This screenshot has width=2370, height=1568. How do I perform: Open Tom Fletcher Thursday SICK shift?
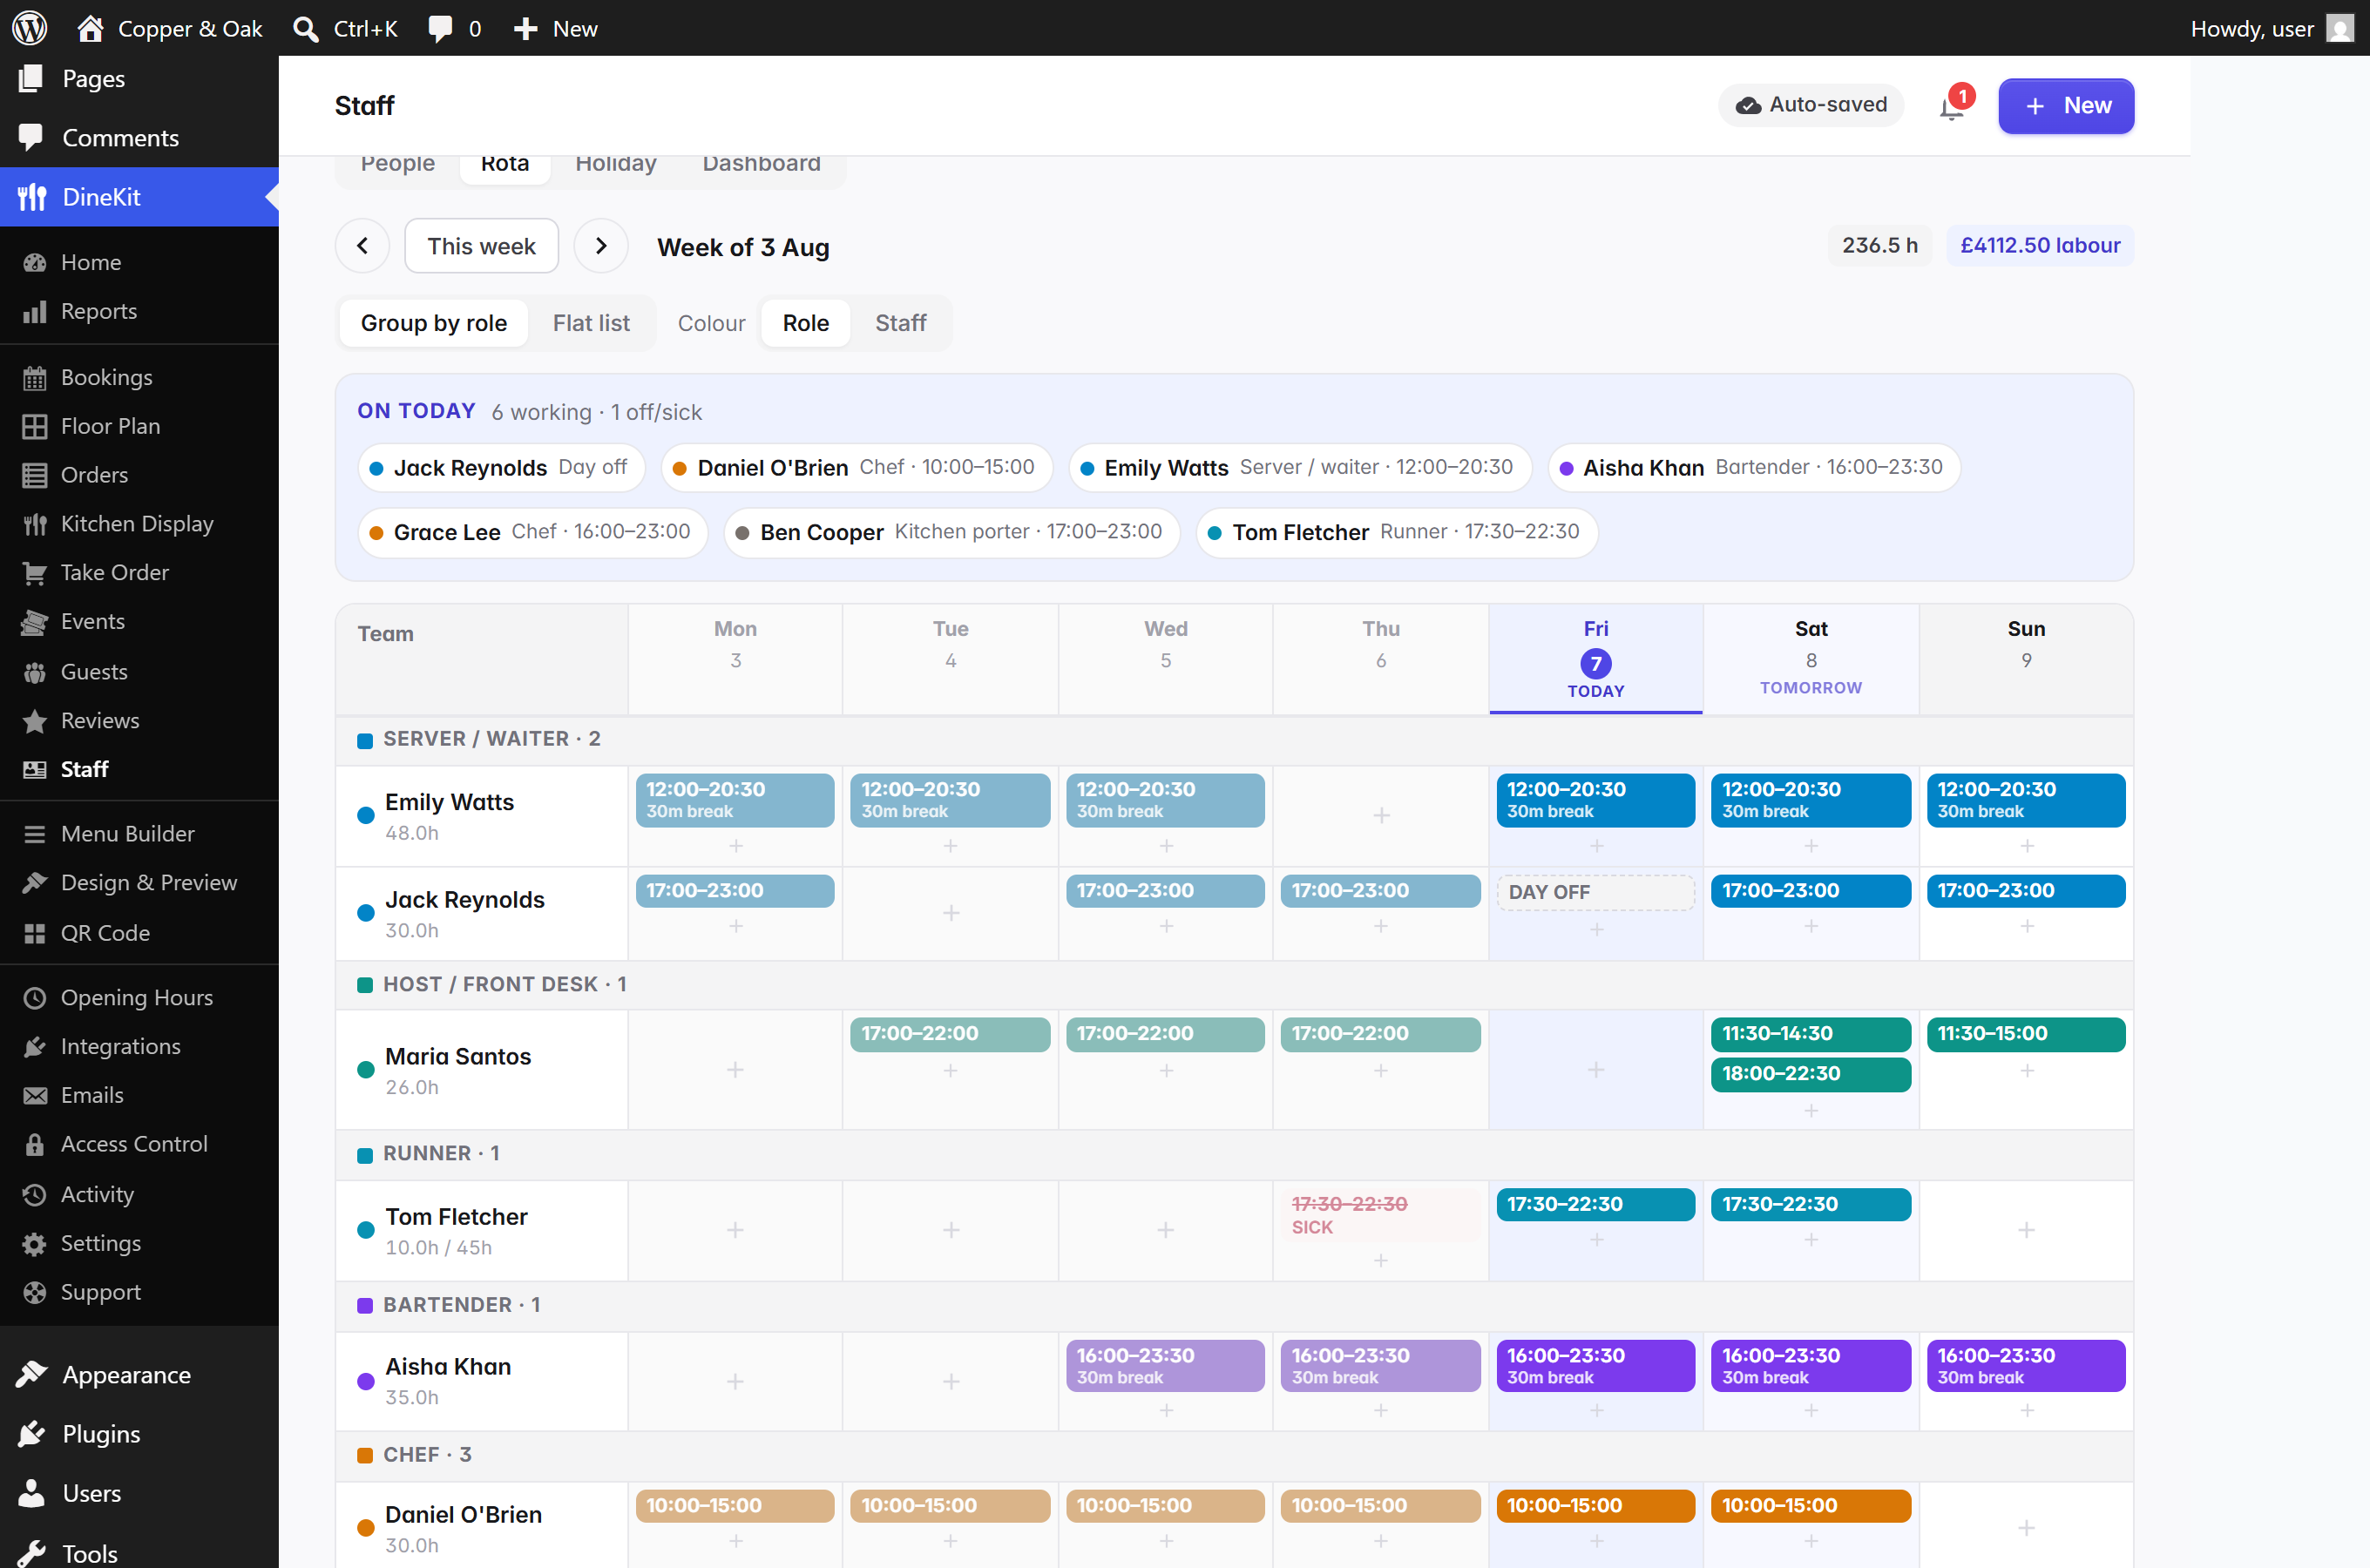(x=1380, y=1215)
